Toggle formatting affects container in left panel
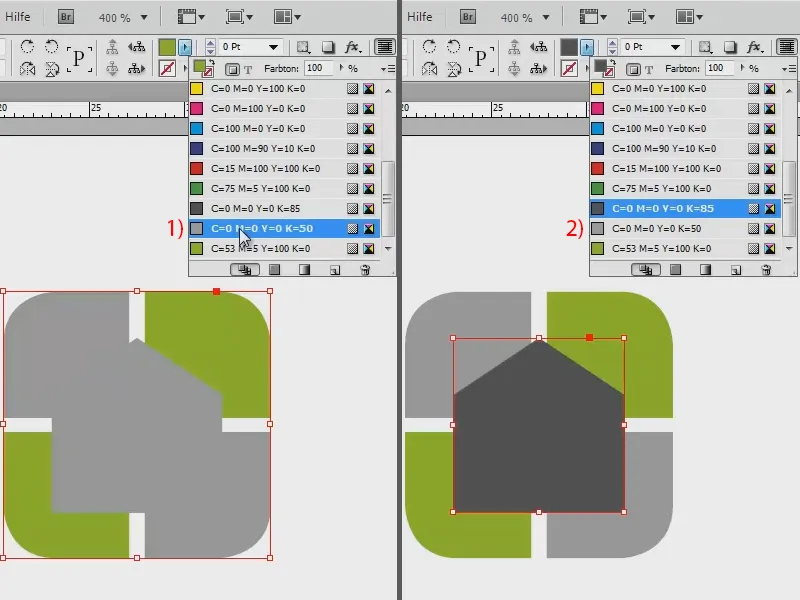 click(x=232, y=69)
